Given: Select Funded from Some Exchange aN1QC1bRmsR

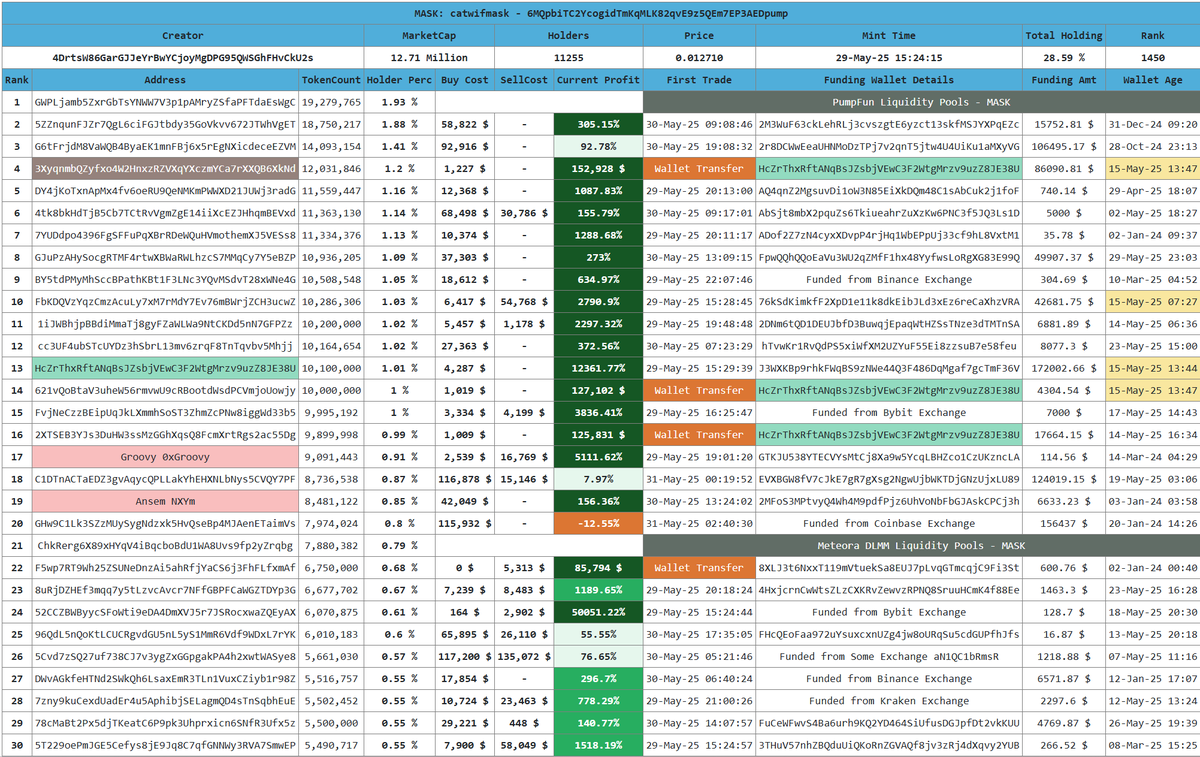Looking at the screenshot, I should (x=888, y=656).
